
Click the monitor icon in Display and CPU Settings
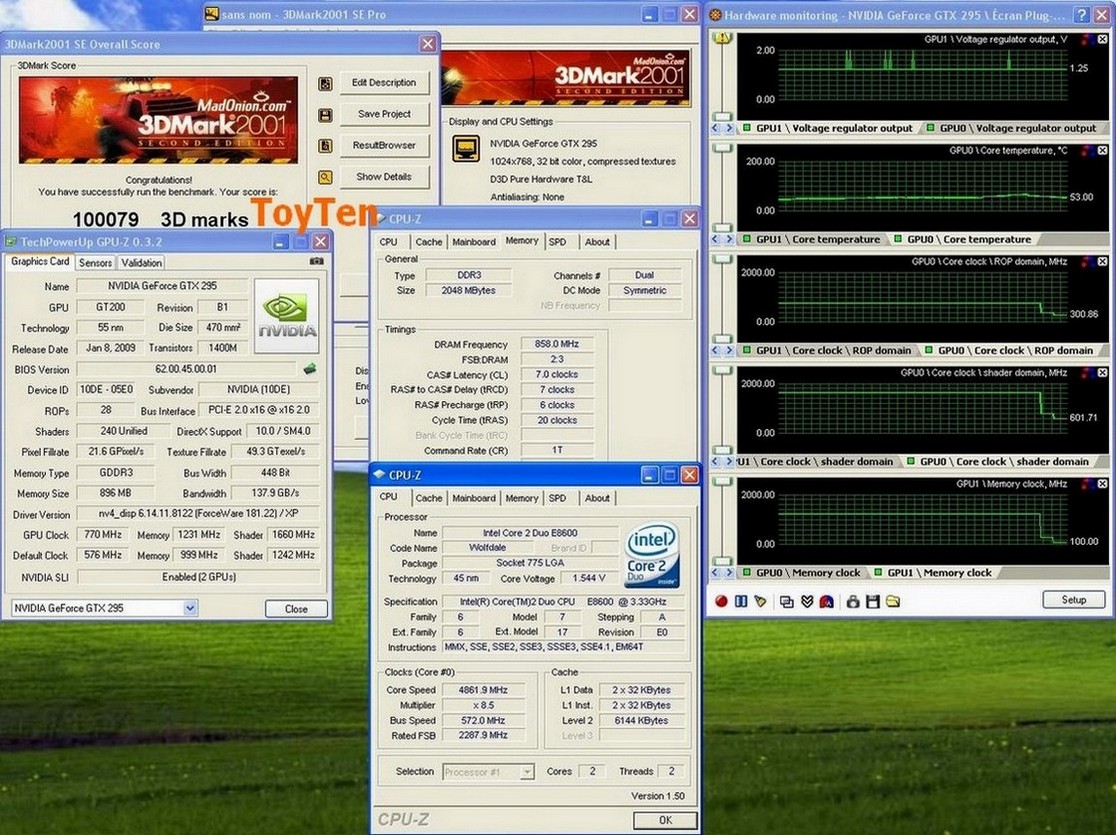pos(466,149)
